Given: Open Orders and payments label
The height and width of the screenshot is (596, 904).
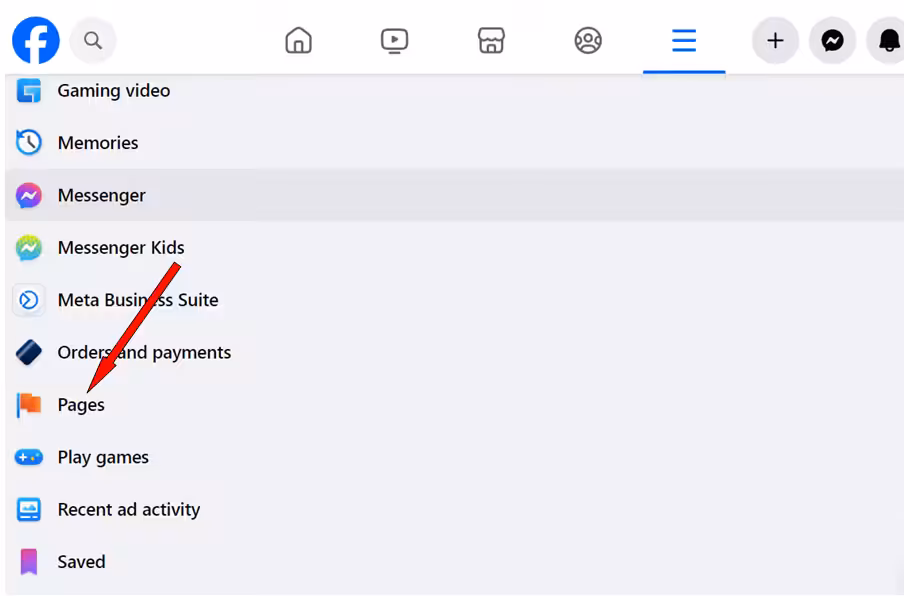Looking at the screenshot, I should [144, 352].
